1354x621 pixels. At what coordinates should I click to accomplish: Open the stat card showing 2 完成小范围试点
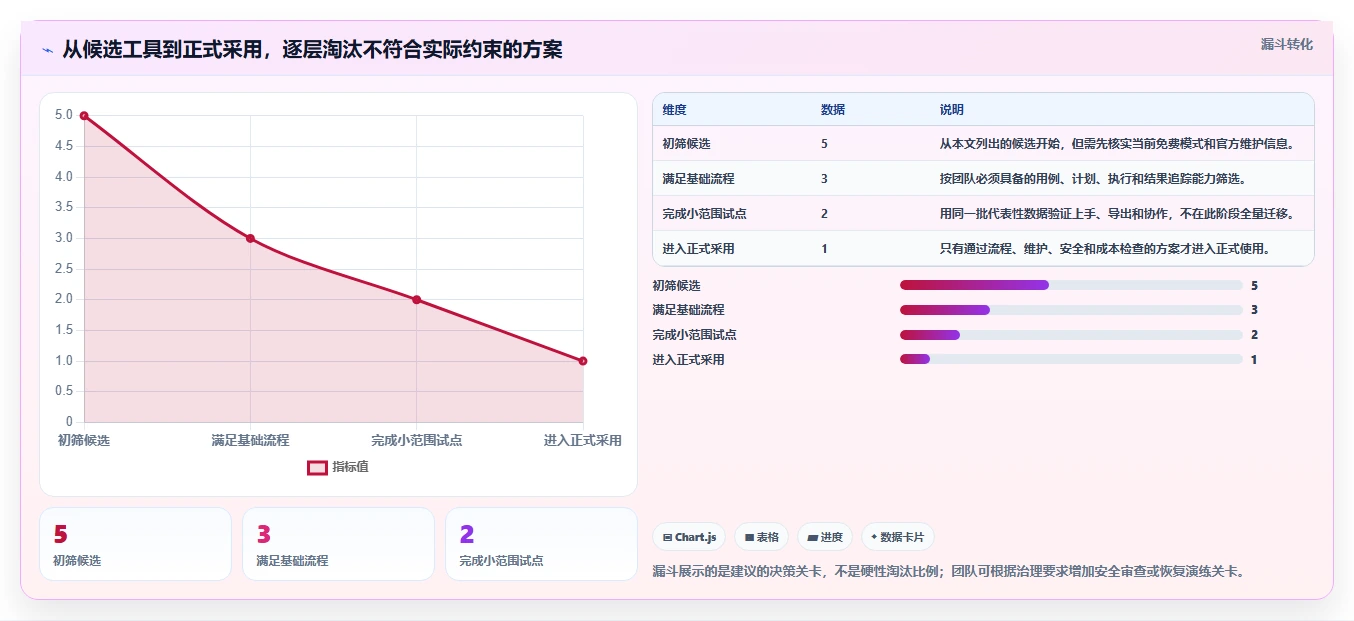point(541,544)
